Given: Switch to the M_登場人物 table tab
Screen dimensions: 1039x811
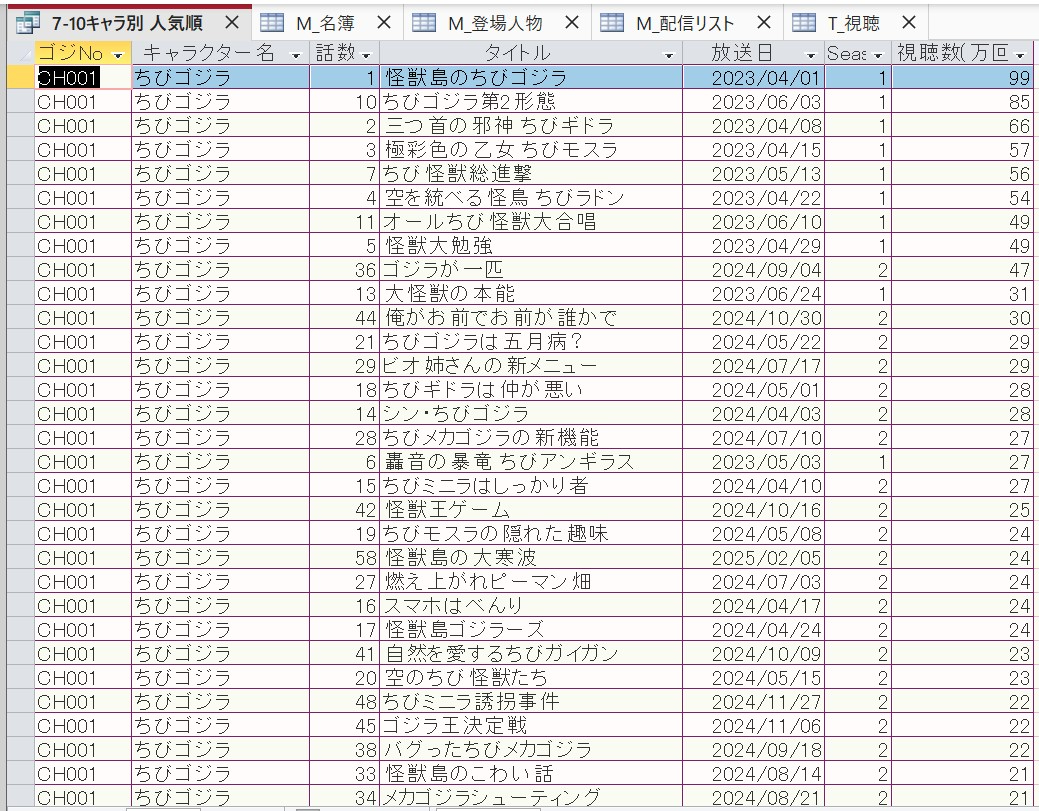Looking at the screenshot, I should (495, 24).
